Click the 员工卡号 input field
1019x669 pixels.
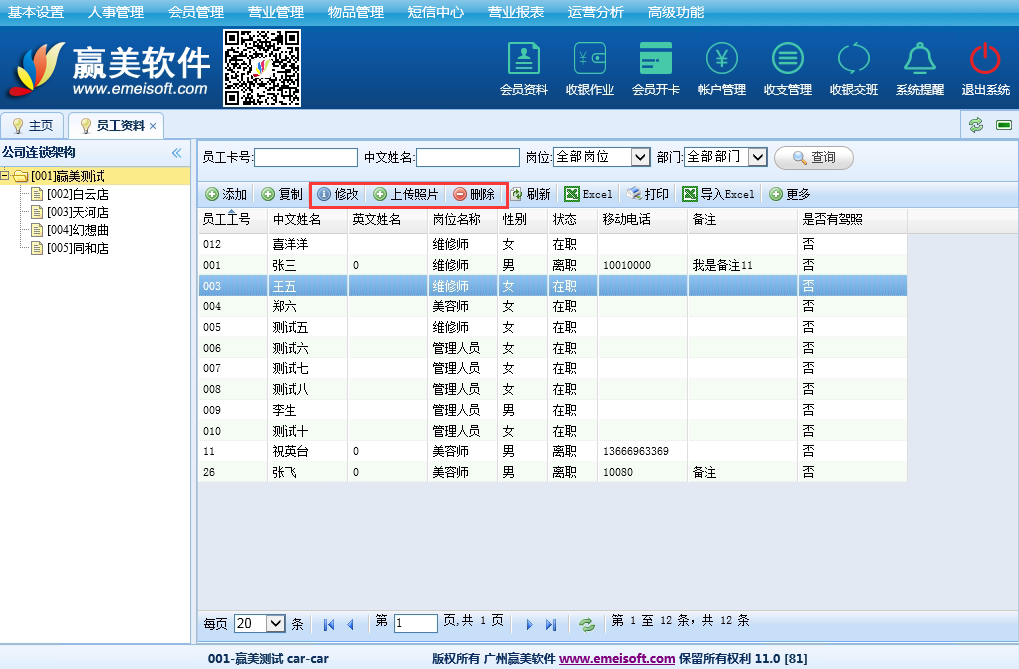click(306, 158)
